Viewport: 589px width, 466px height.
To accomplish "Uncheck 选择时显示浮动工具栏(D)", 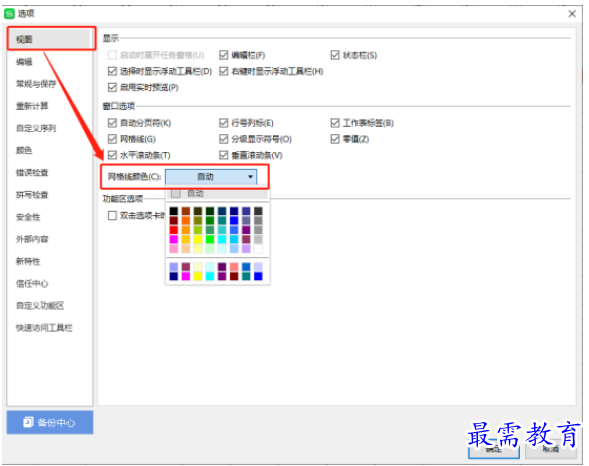I will tap(112, 71).
